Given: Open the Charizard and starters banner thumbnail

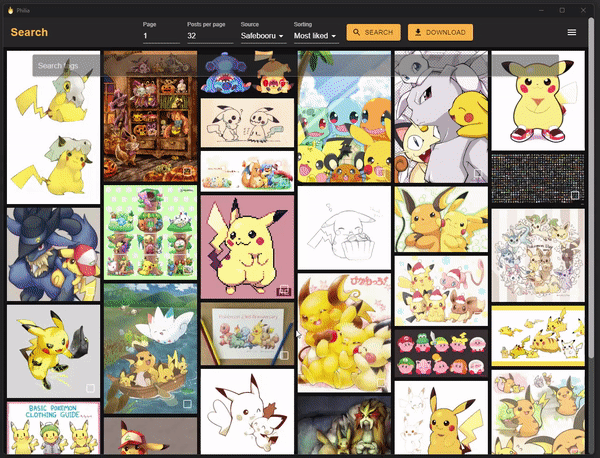Looking at the screenshot, I should pos(247,171).
